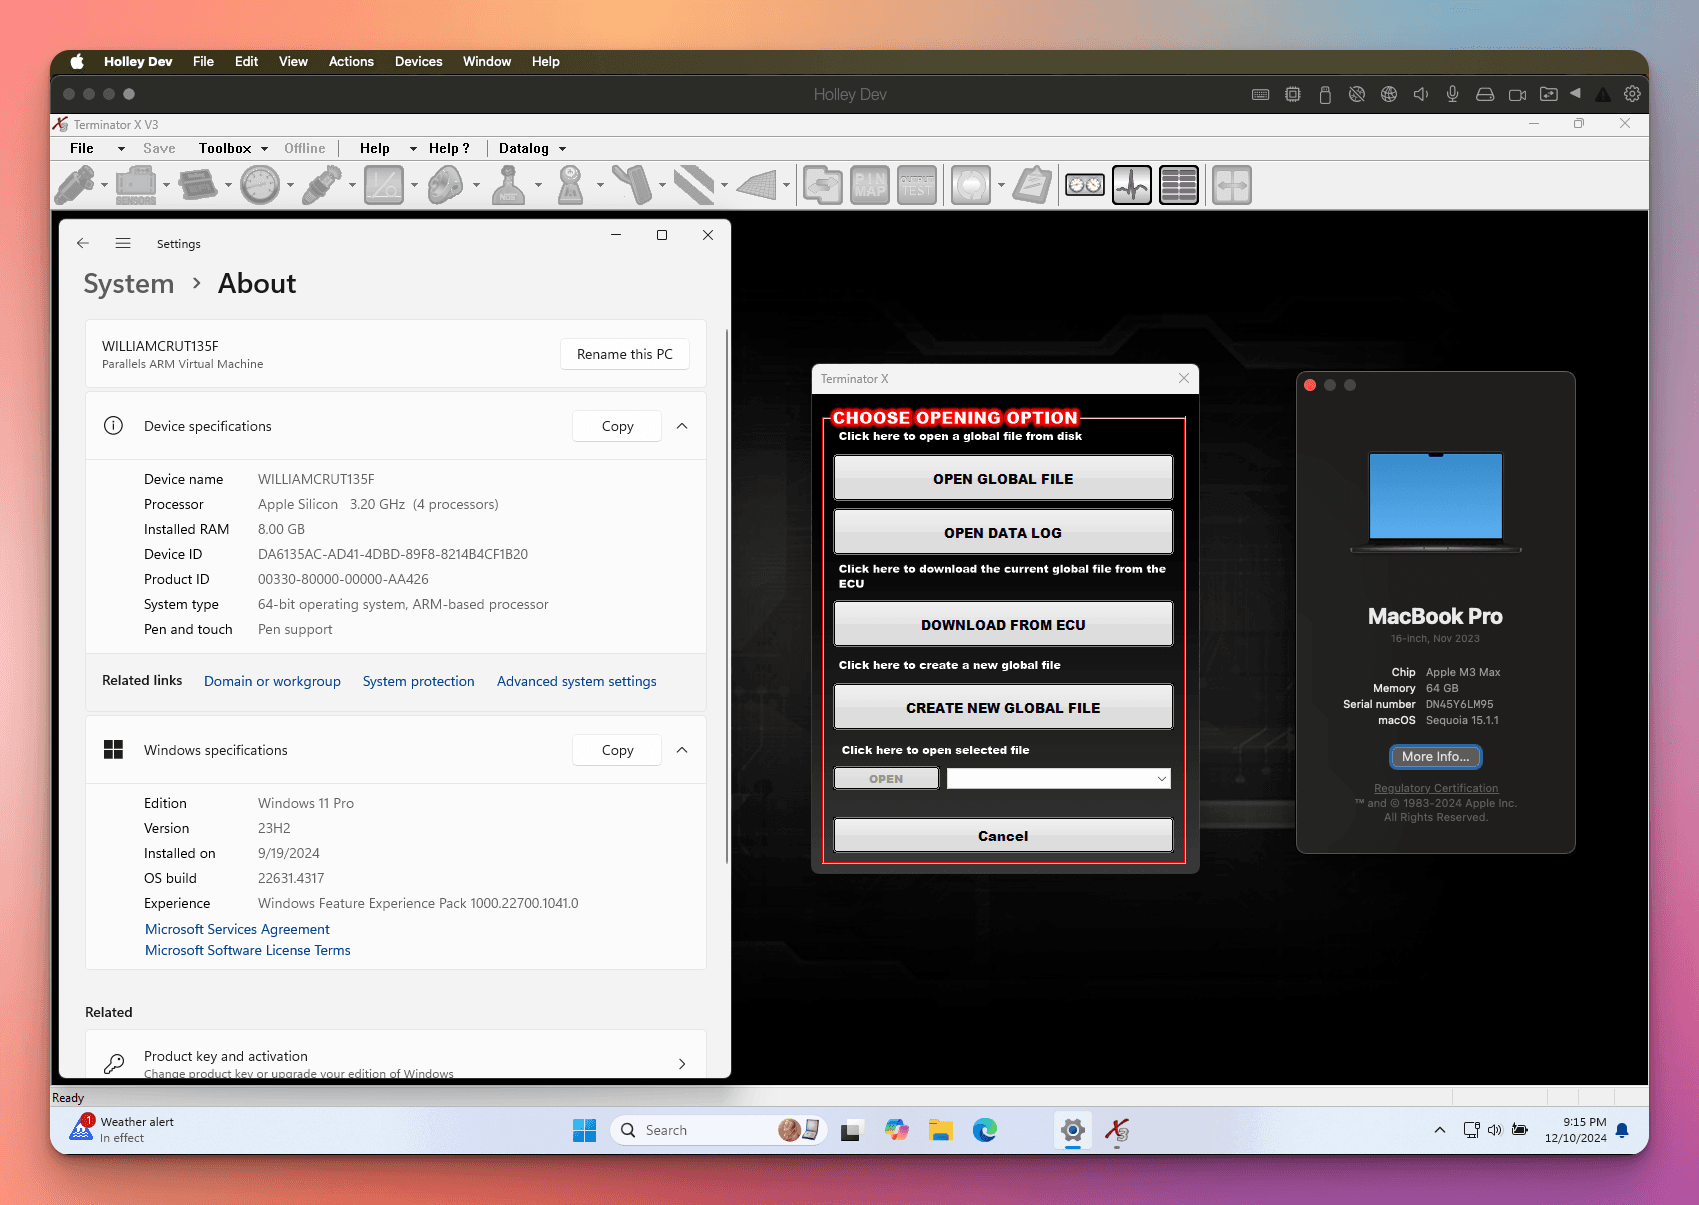Open the datalog trace viewer
1699x1205 pixels.
(1131, 185)
